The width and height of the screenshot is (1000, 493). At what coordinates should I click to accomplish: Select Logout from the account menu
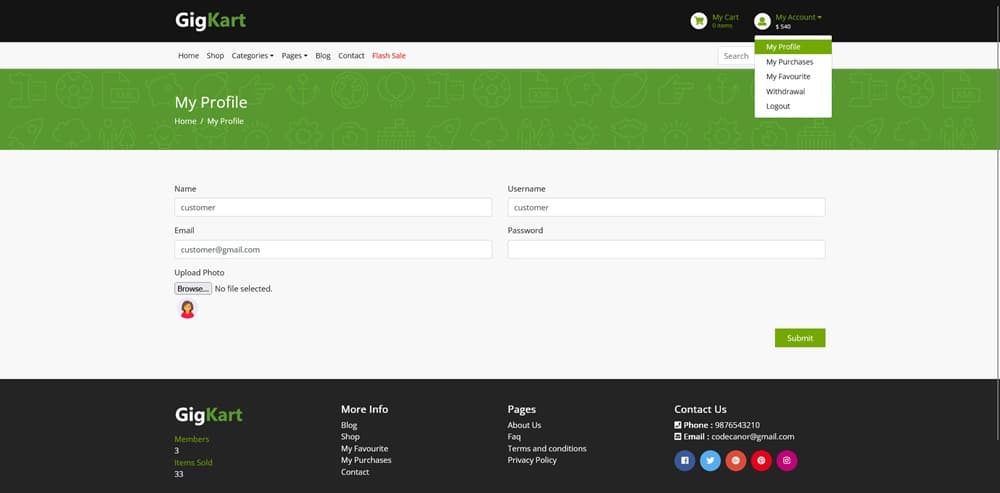(778, 106)
